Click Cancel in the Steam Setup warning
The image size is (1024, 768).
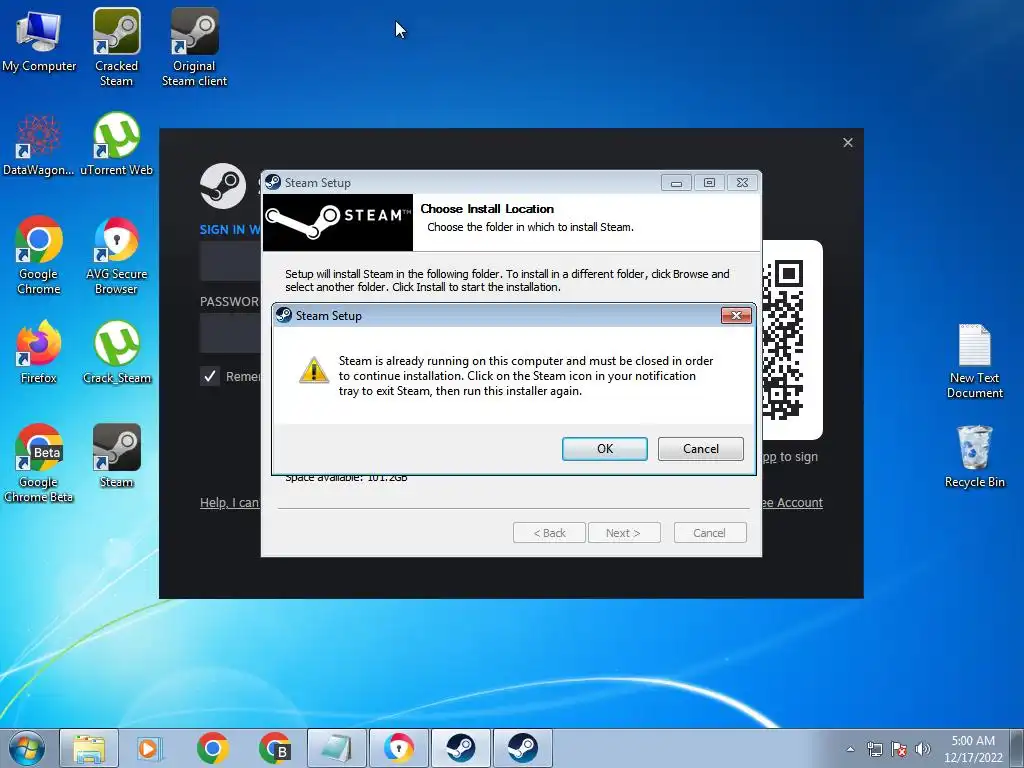pos(701,449)
